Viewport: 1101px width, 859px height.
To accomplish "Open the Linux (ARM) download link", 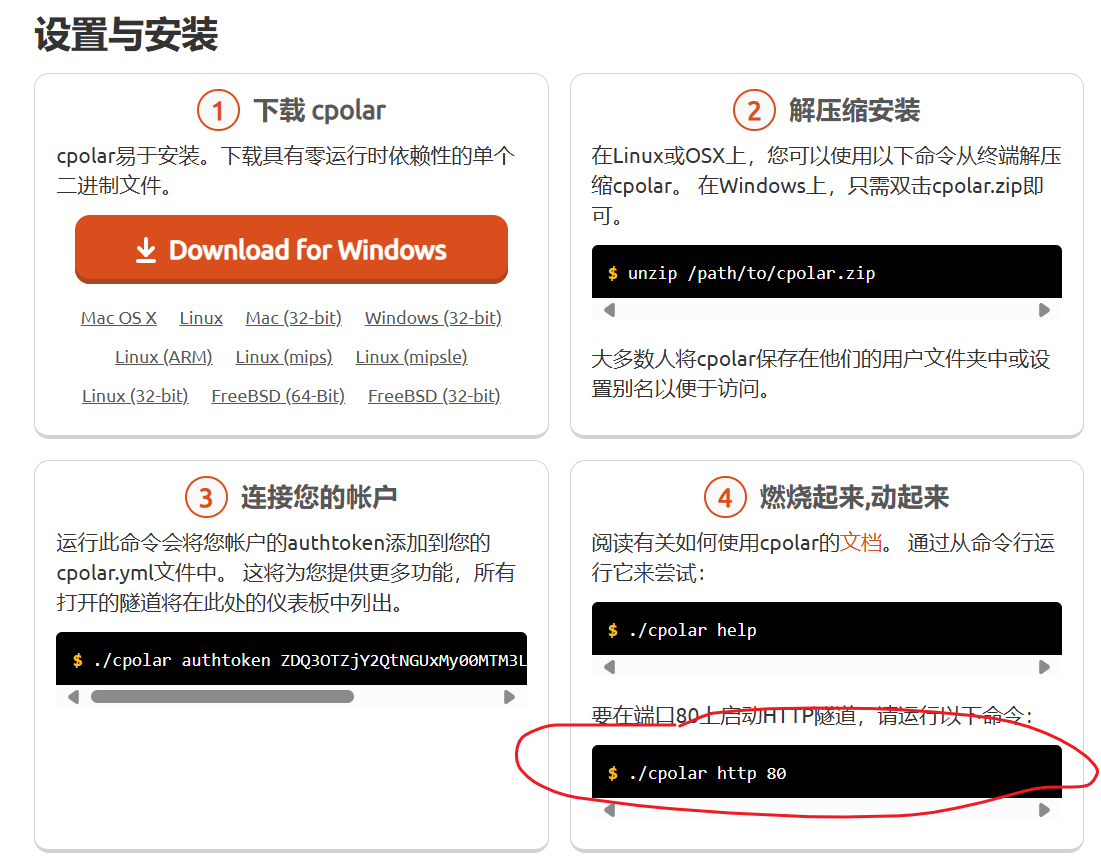I will coord(163,356).
